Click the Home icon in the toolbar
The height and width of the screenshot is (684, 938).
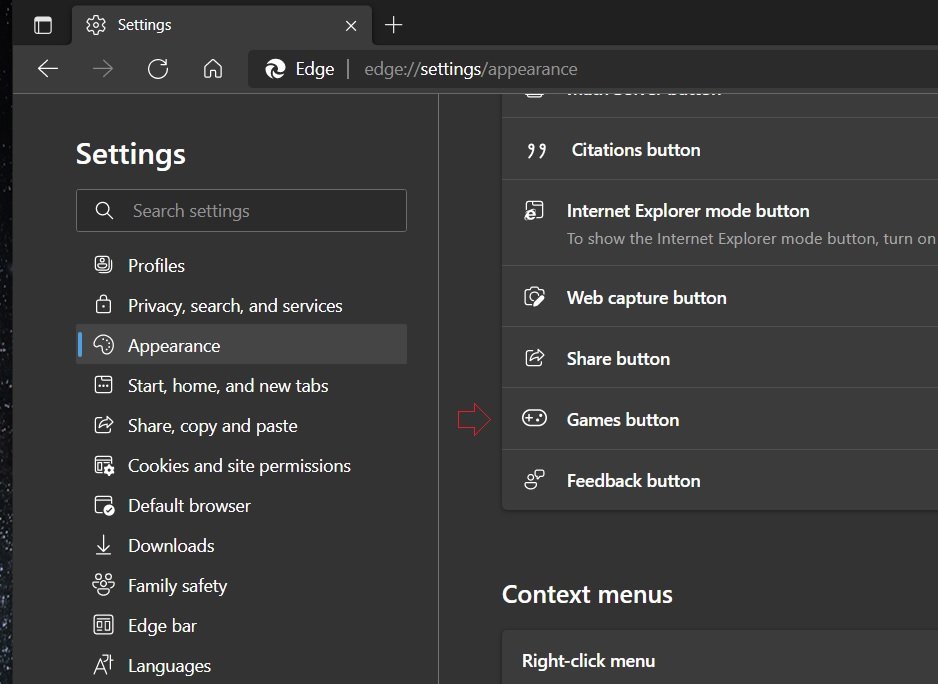[x=213, y=69]
